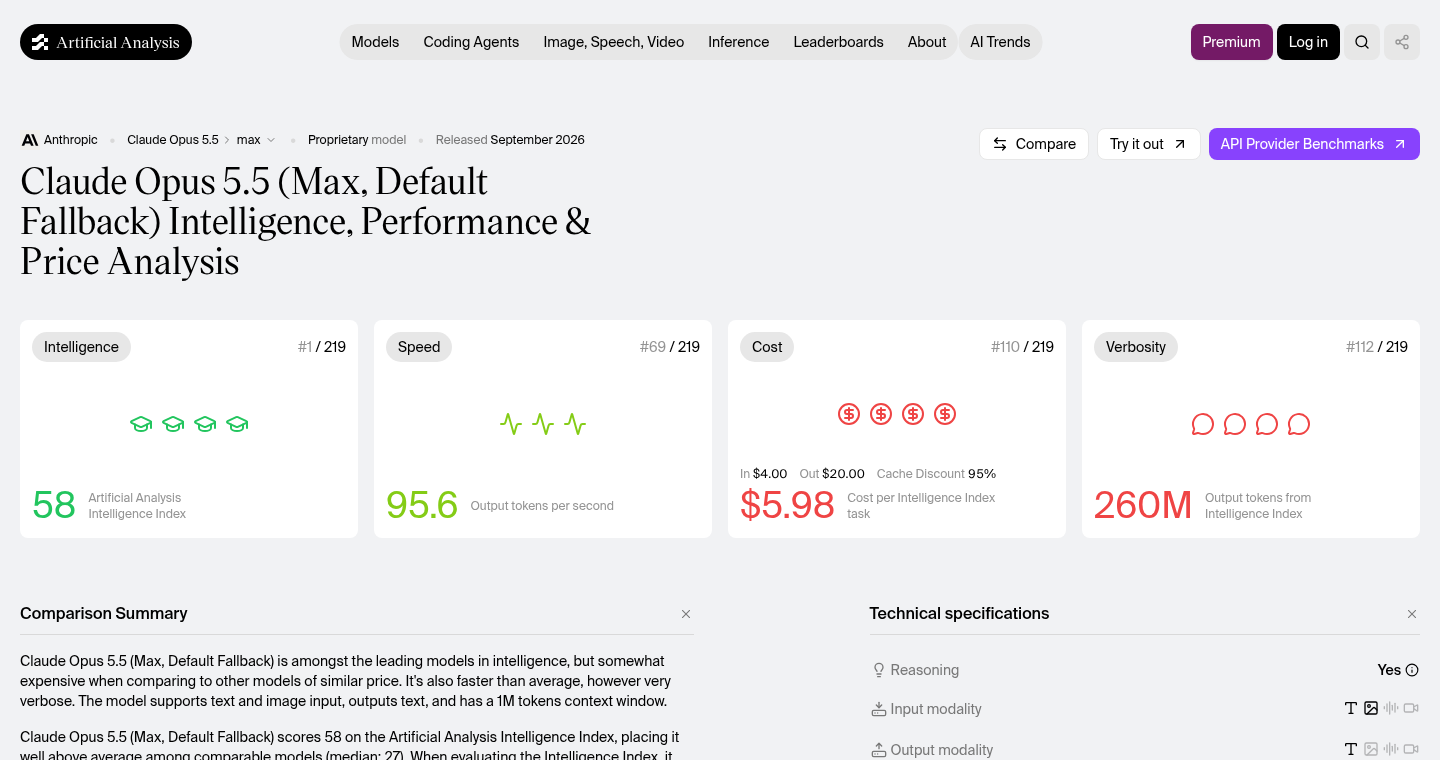
Task: Click the Reasoning lightbulb icon
Action: pos(879,670)
